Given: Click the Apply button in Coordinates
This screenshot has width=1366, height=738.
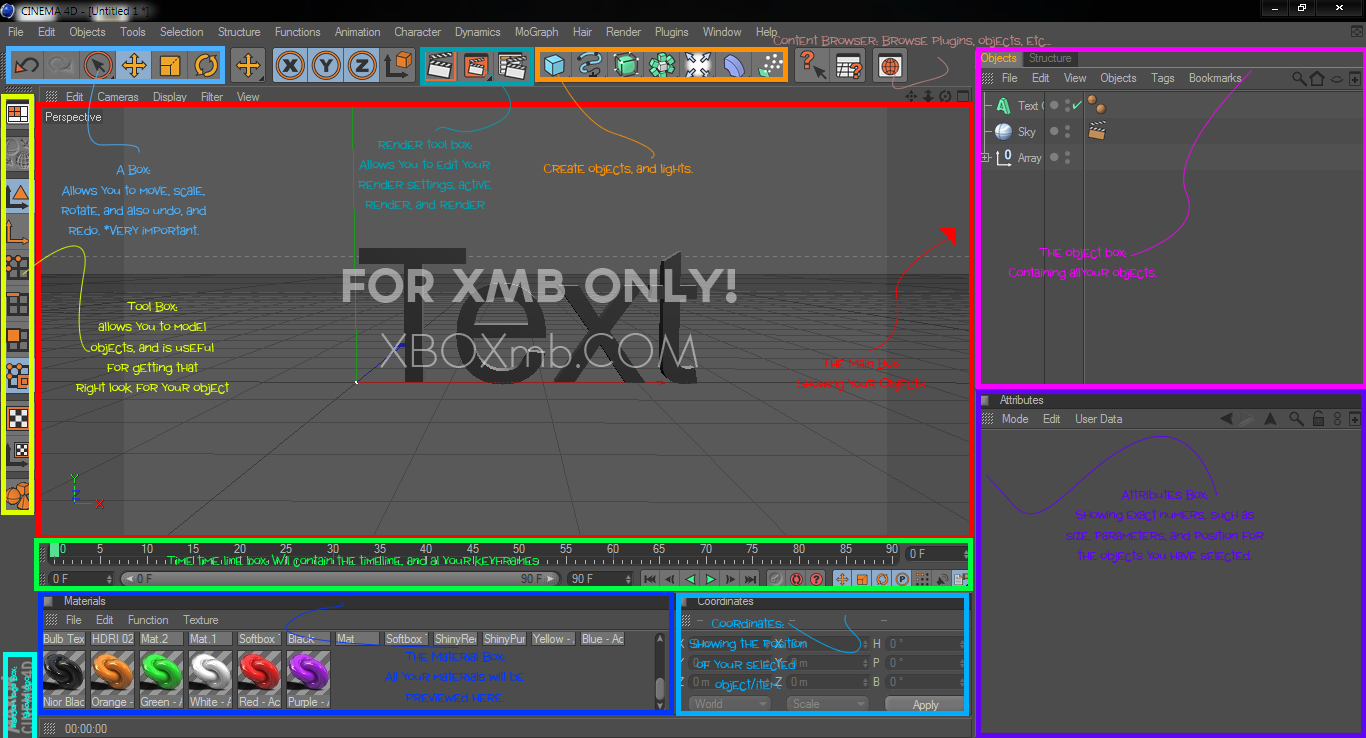Looking at the screenshot, I should (x=925, y=705).
